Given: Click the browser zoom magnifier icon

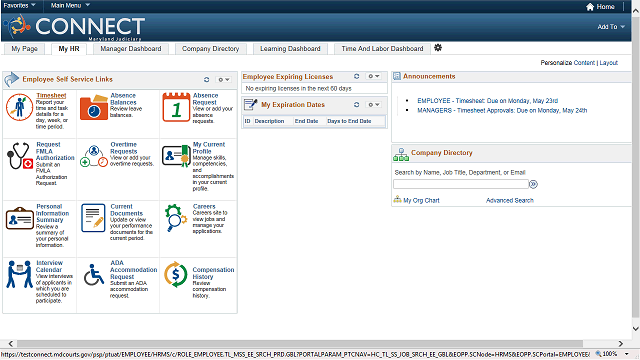Looking at the screenshot, I should [598, 353].
